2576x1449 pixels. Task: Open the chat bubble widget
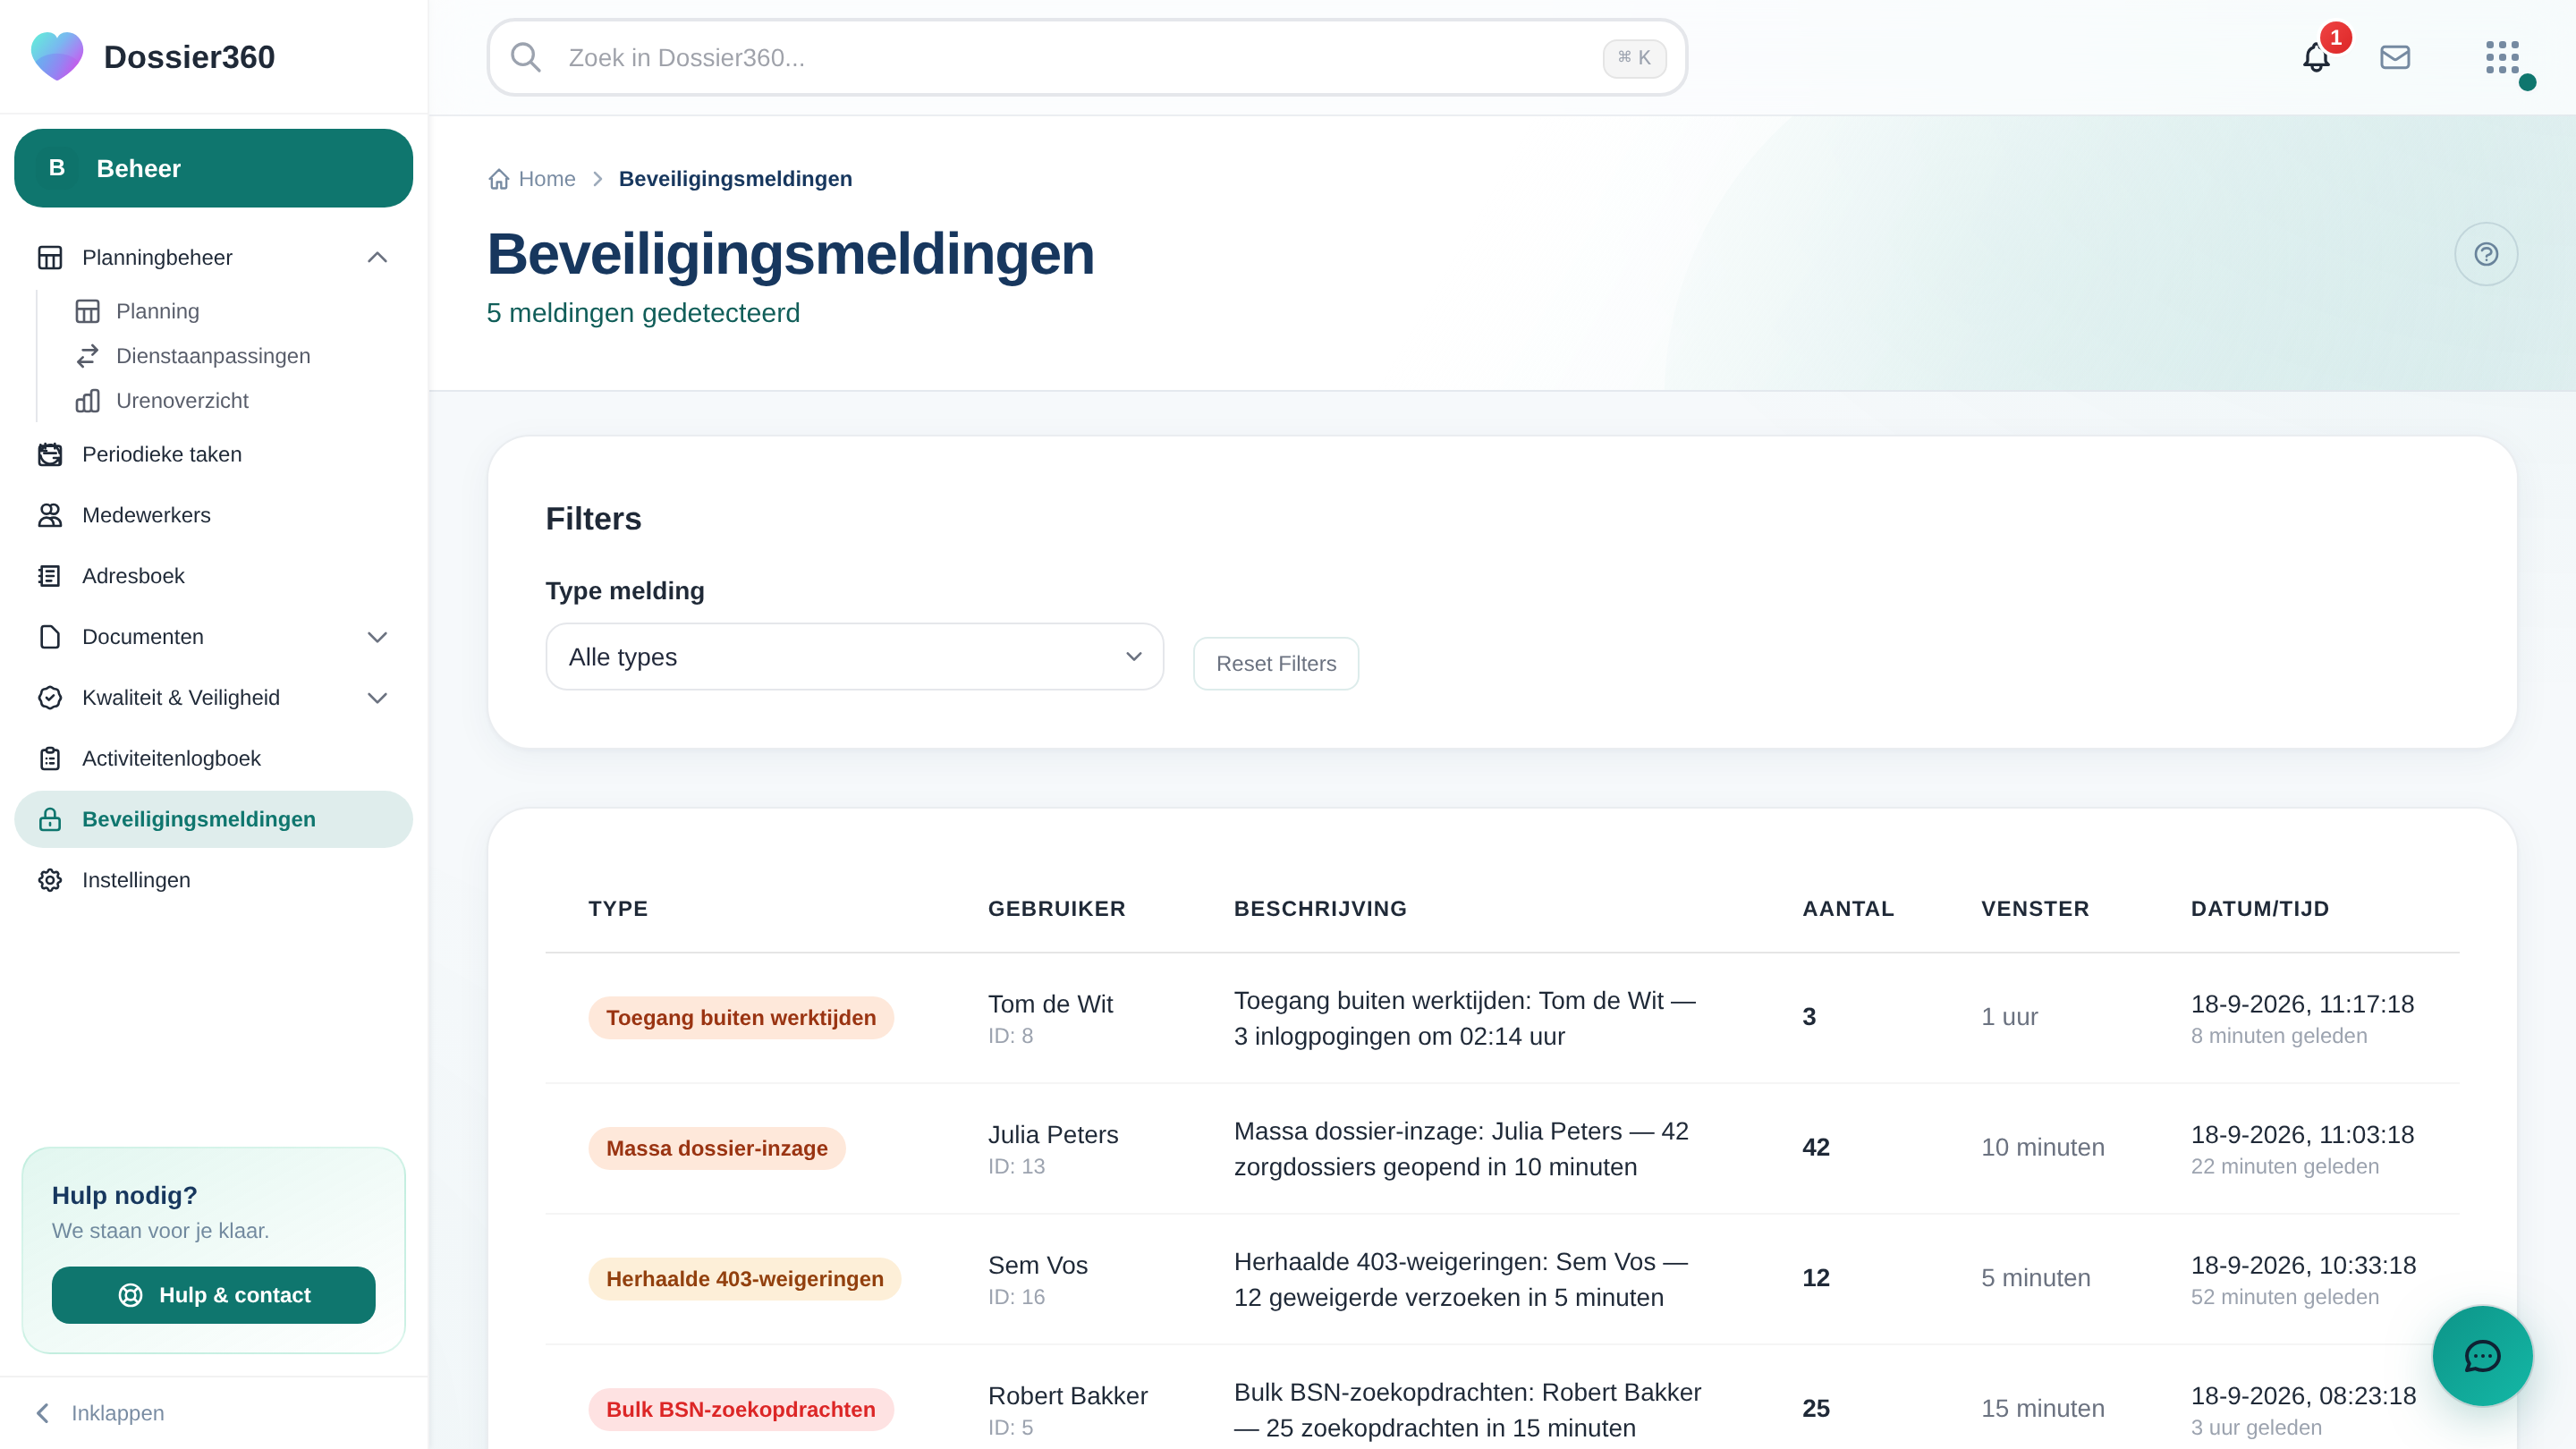[x=2482, y=1356]
